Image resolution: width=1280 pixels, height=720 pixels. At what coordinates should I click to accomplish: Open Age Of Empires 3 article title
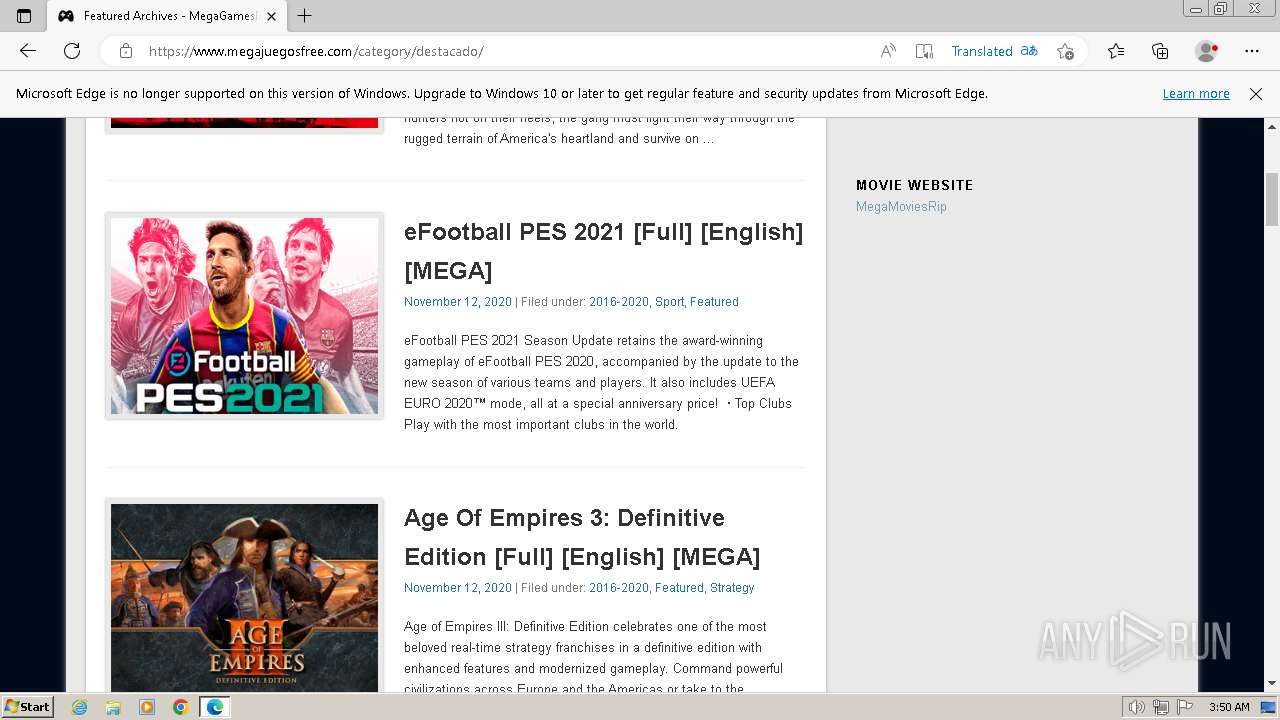click(582, 537)
